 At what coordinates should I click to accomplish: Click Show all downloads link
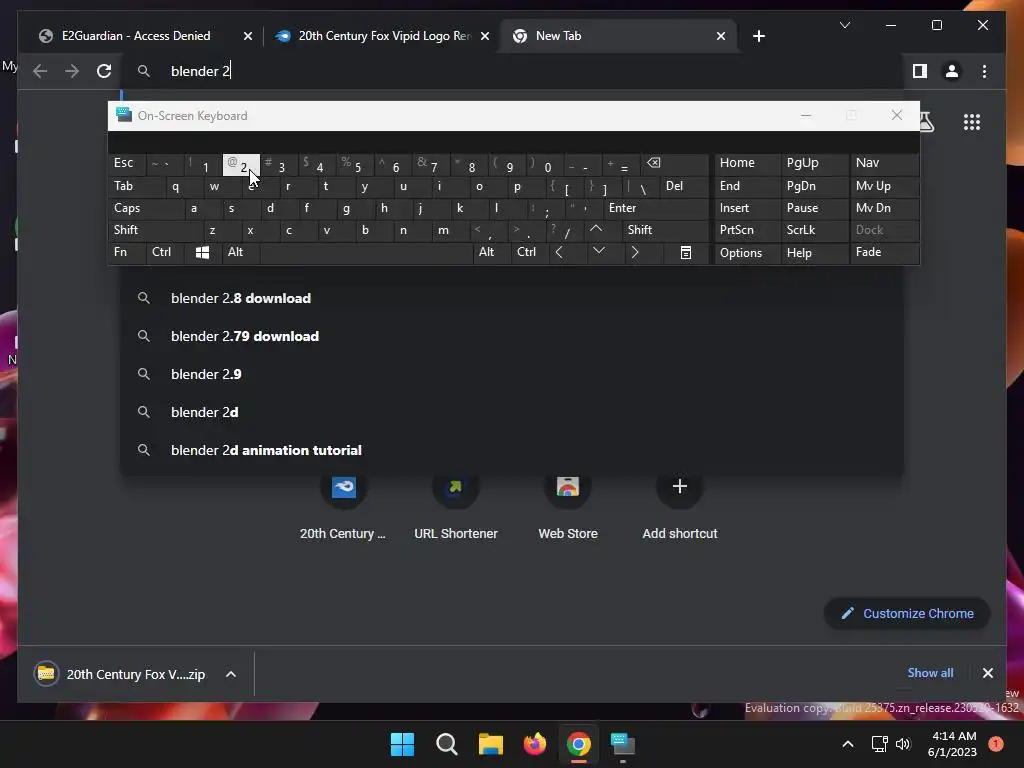(x=930, y=673)
